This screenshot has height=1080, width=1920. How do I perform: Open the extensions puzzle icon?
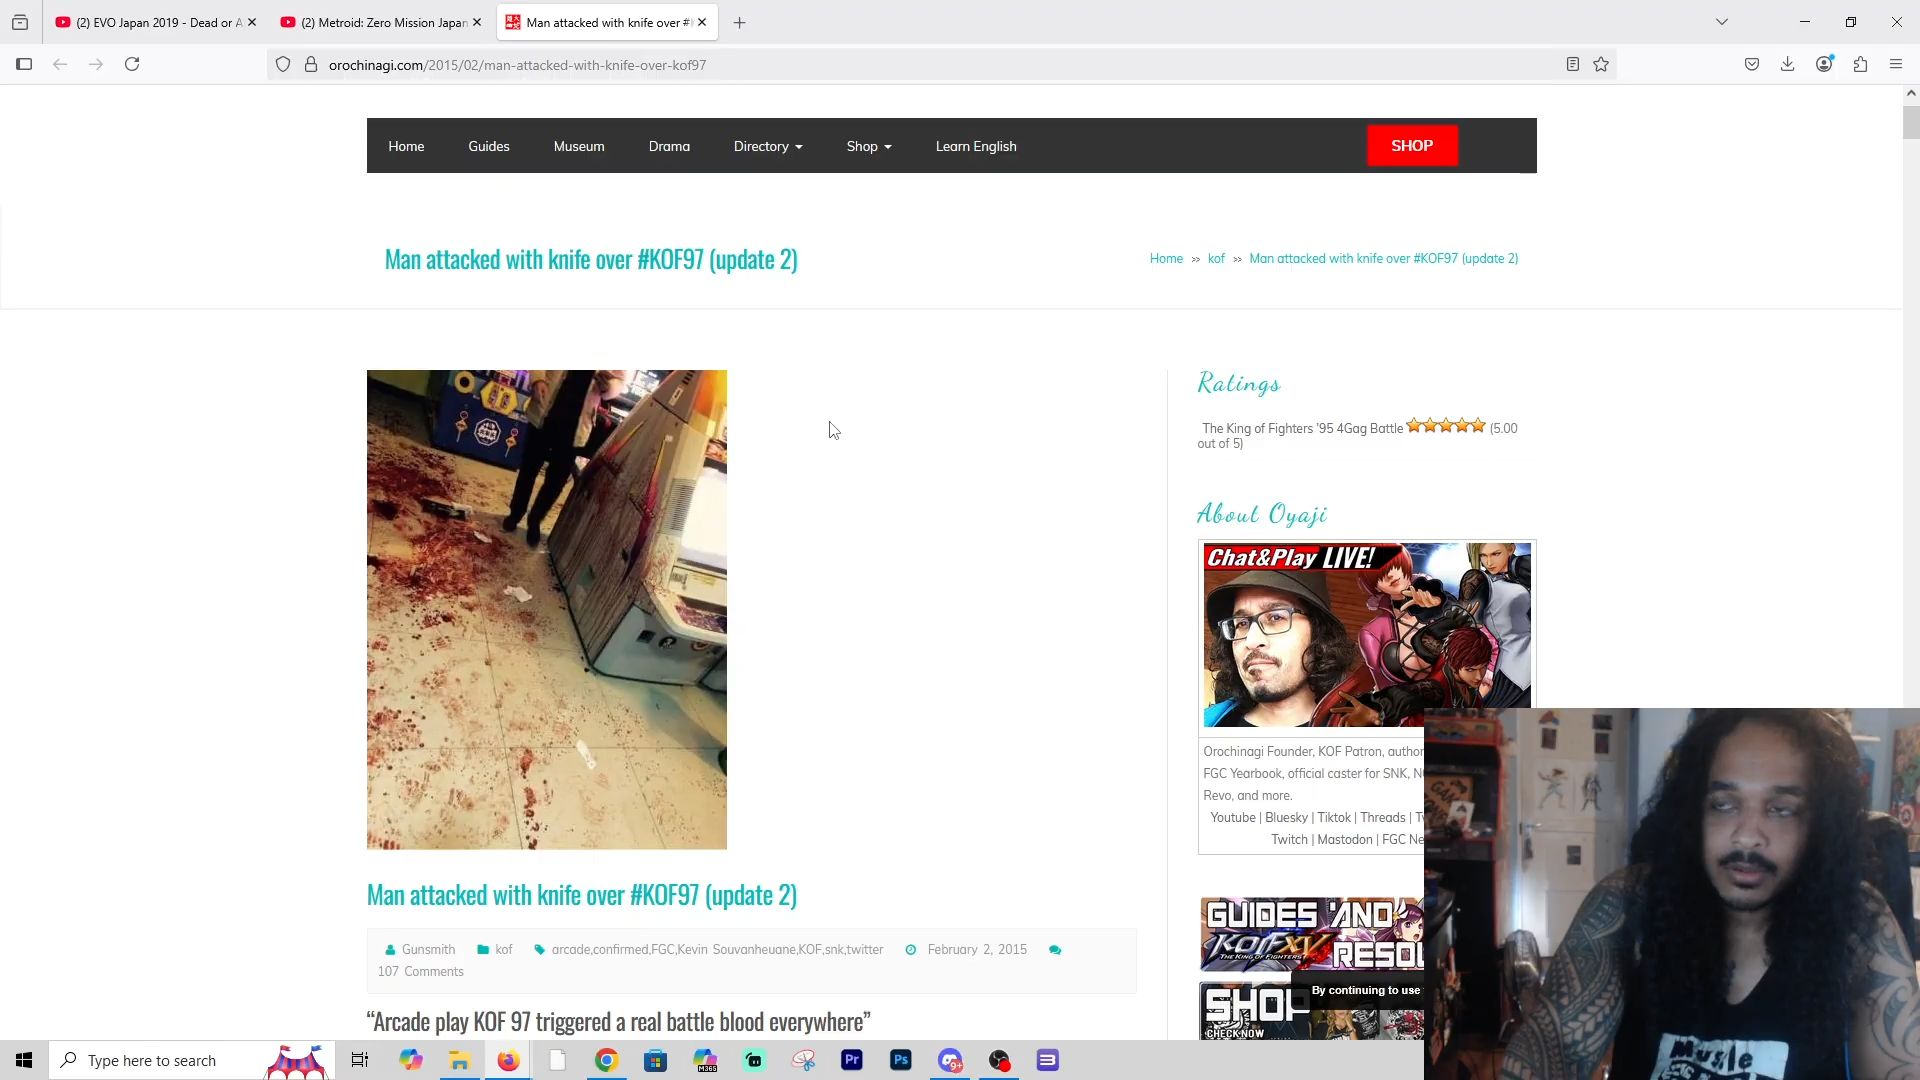click(x=1861, y=64)
